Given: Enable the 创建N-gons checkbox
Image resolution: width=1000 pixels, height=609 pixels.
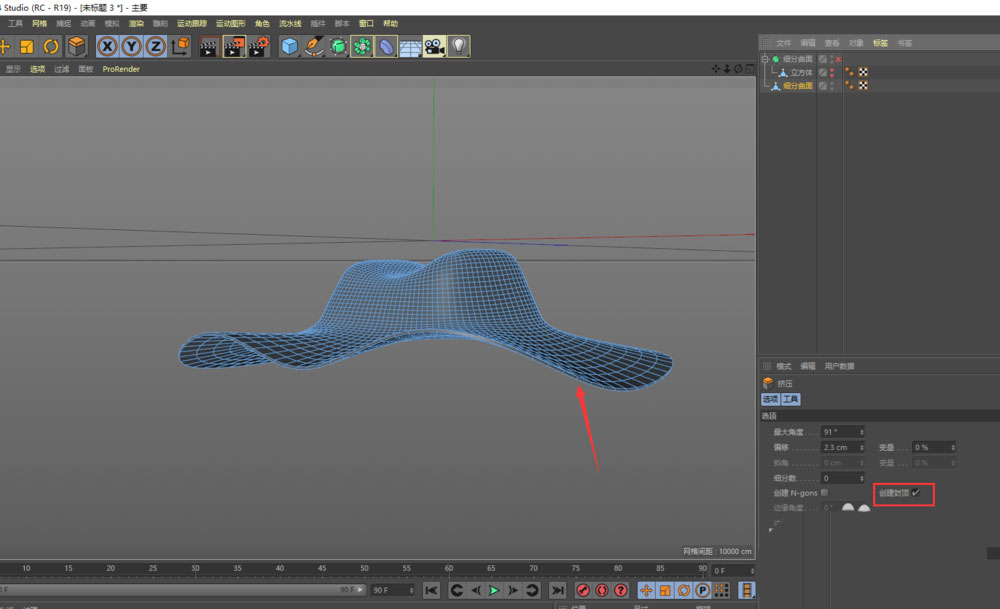Looking at the screenshot, I should tap(824, 493).
